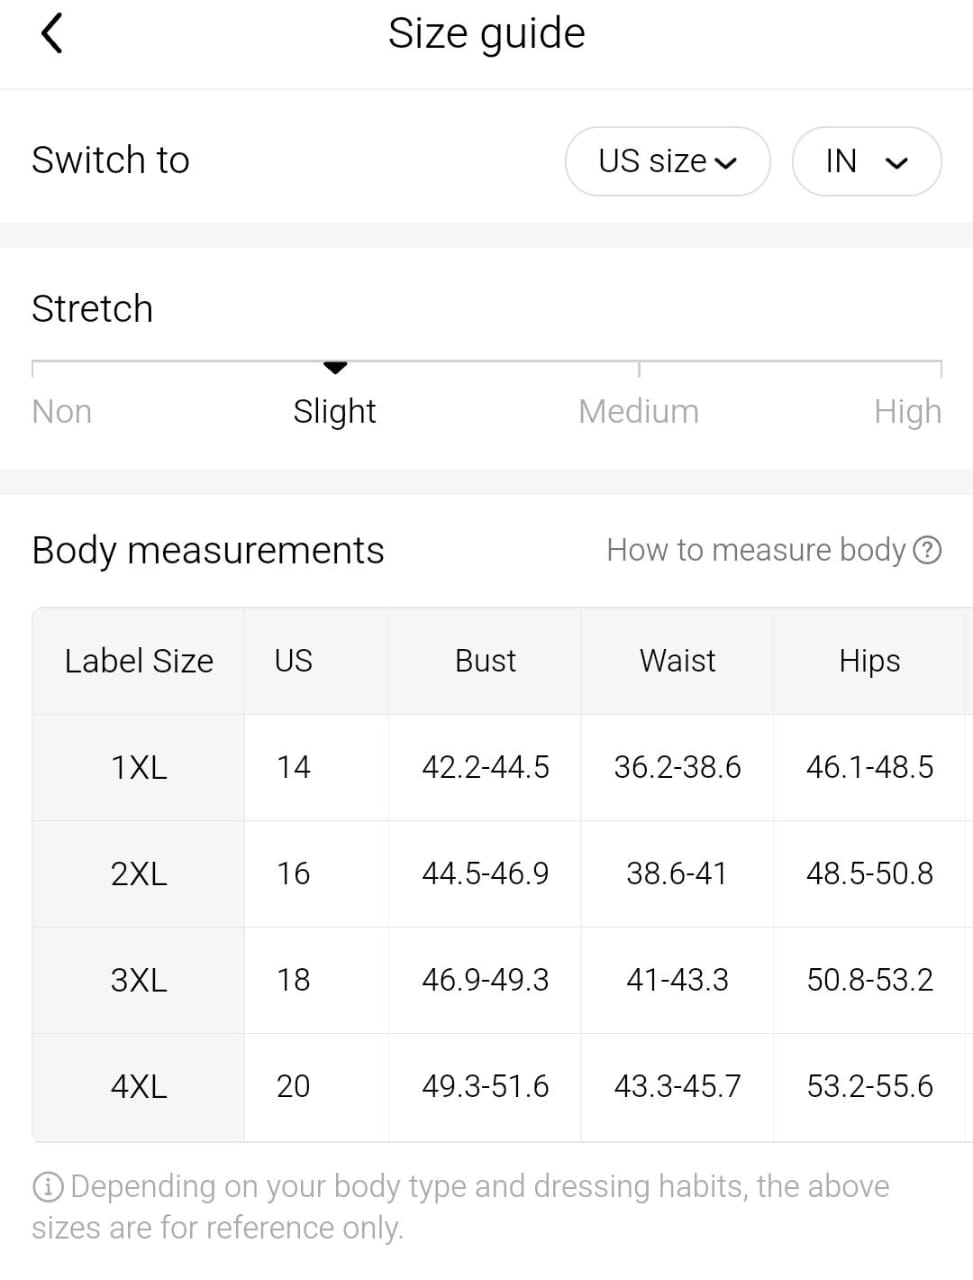This screenshot has width=973, height=1280.
Task: Click the Stretch slider marker triangle
Action: pyautogui.click(x=336, y=368)
